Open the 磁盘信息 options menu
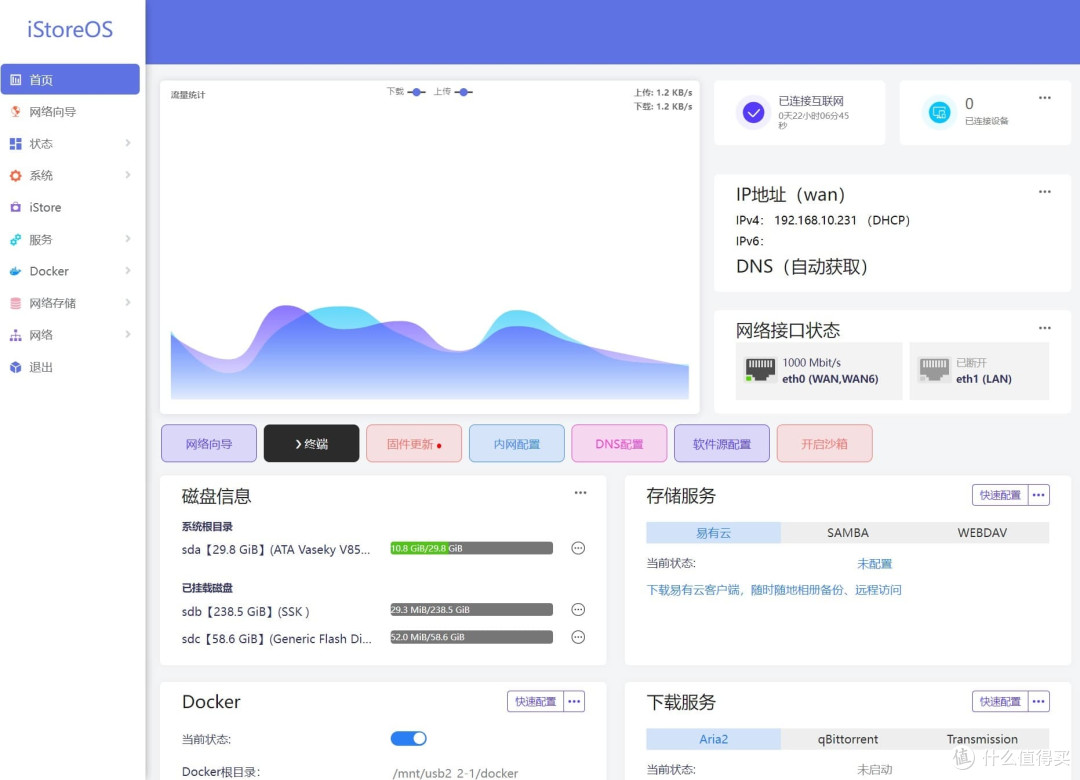1080x780 pixels. 580,493
